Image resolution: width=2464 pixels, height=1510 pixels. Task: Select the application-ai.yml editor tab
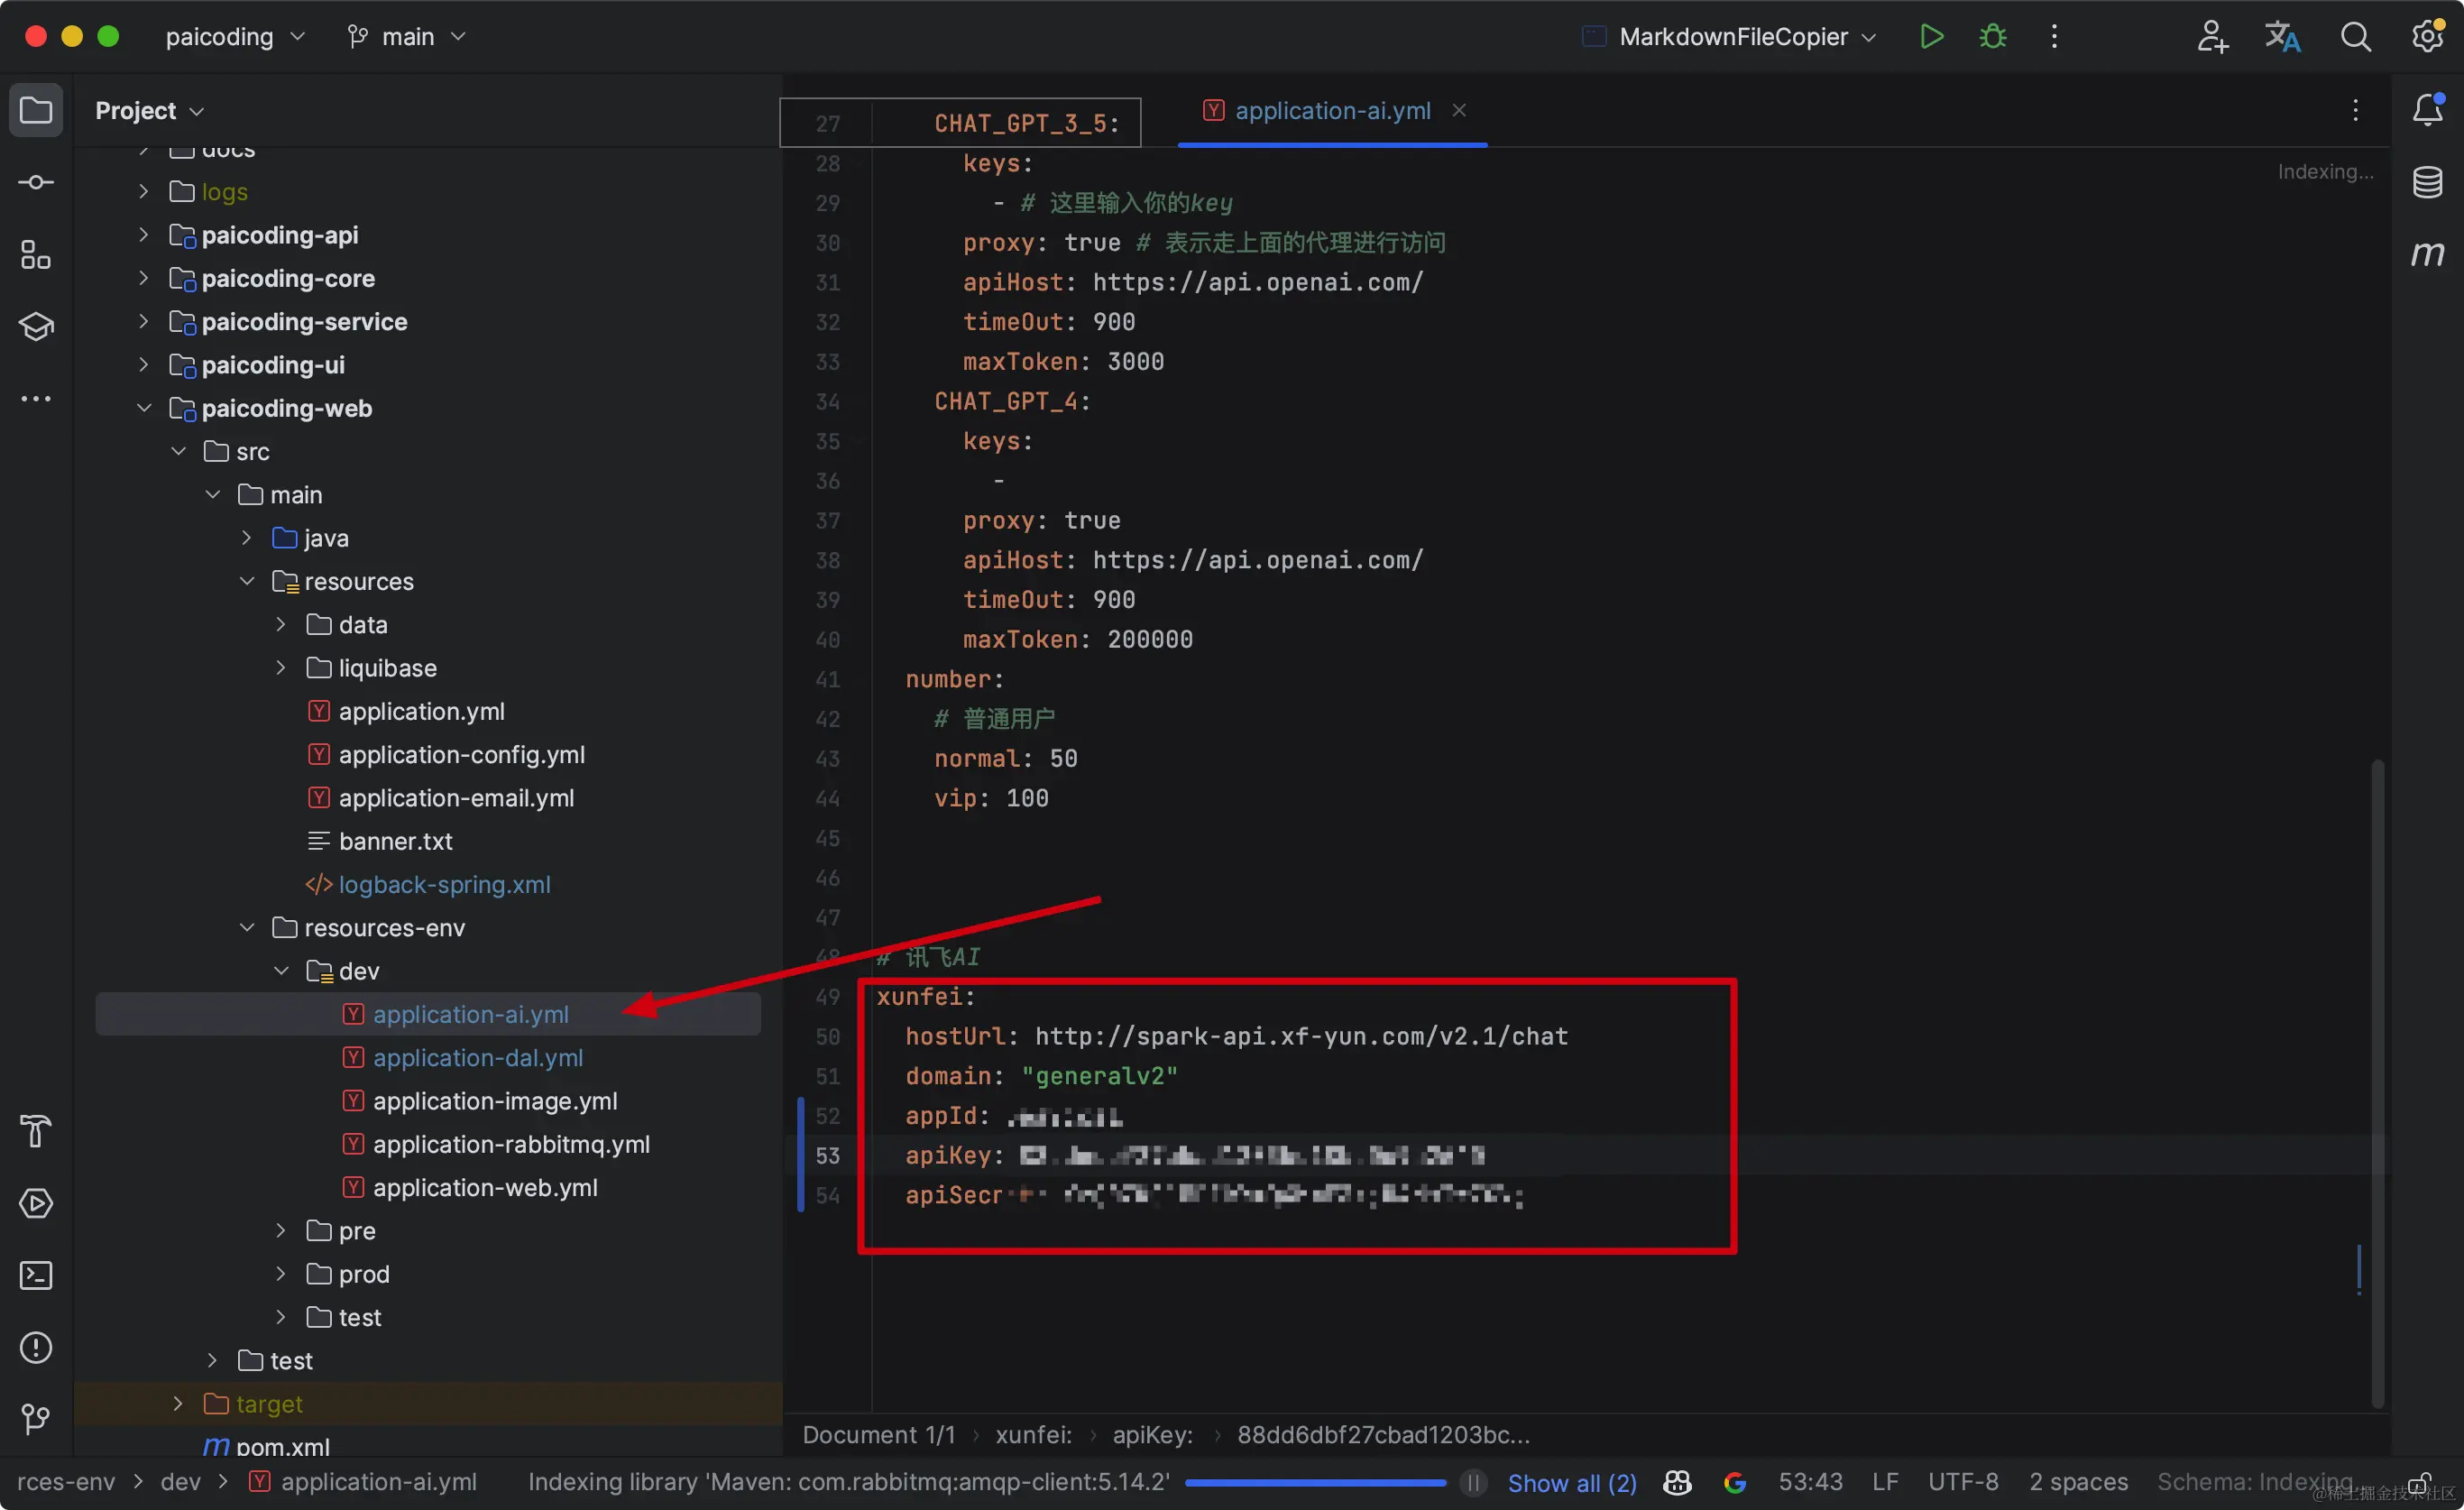click(x=1331, y=111)
